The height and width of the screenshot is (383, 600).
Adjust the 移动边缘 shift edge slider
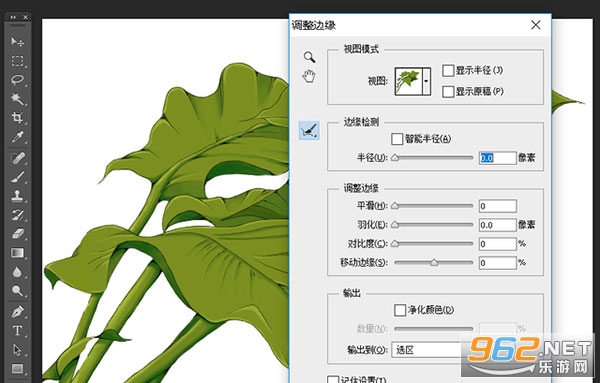[434, 262]
